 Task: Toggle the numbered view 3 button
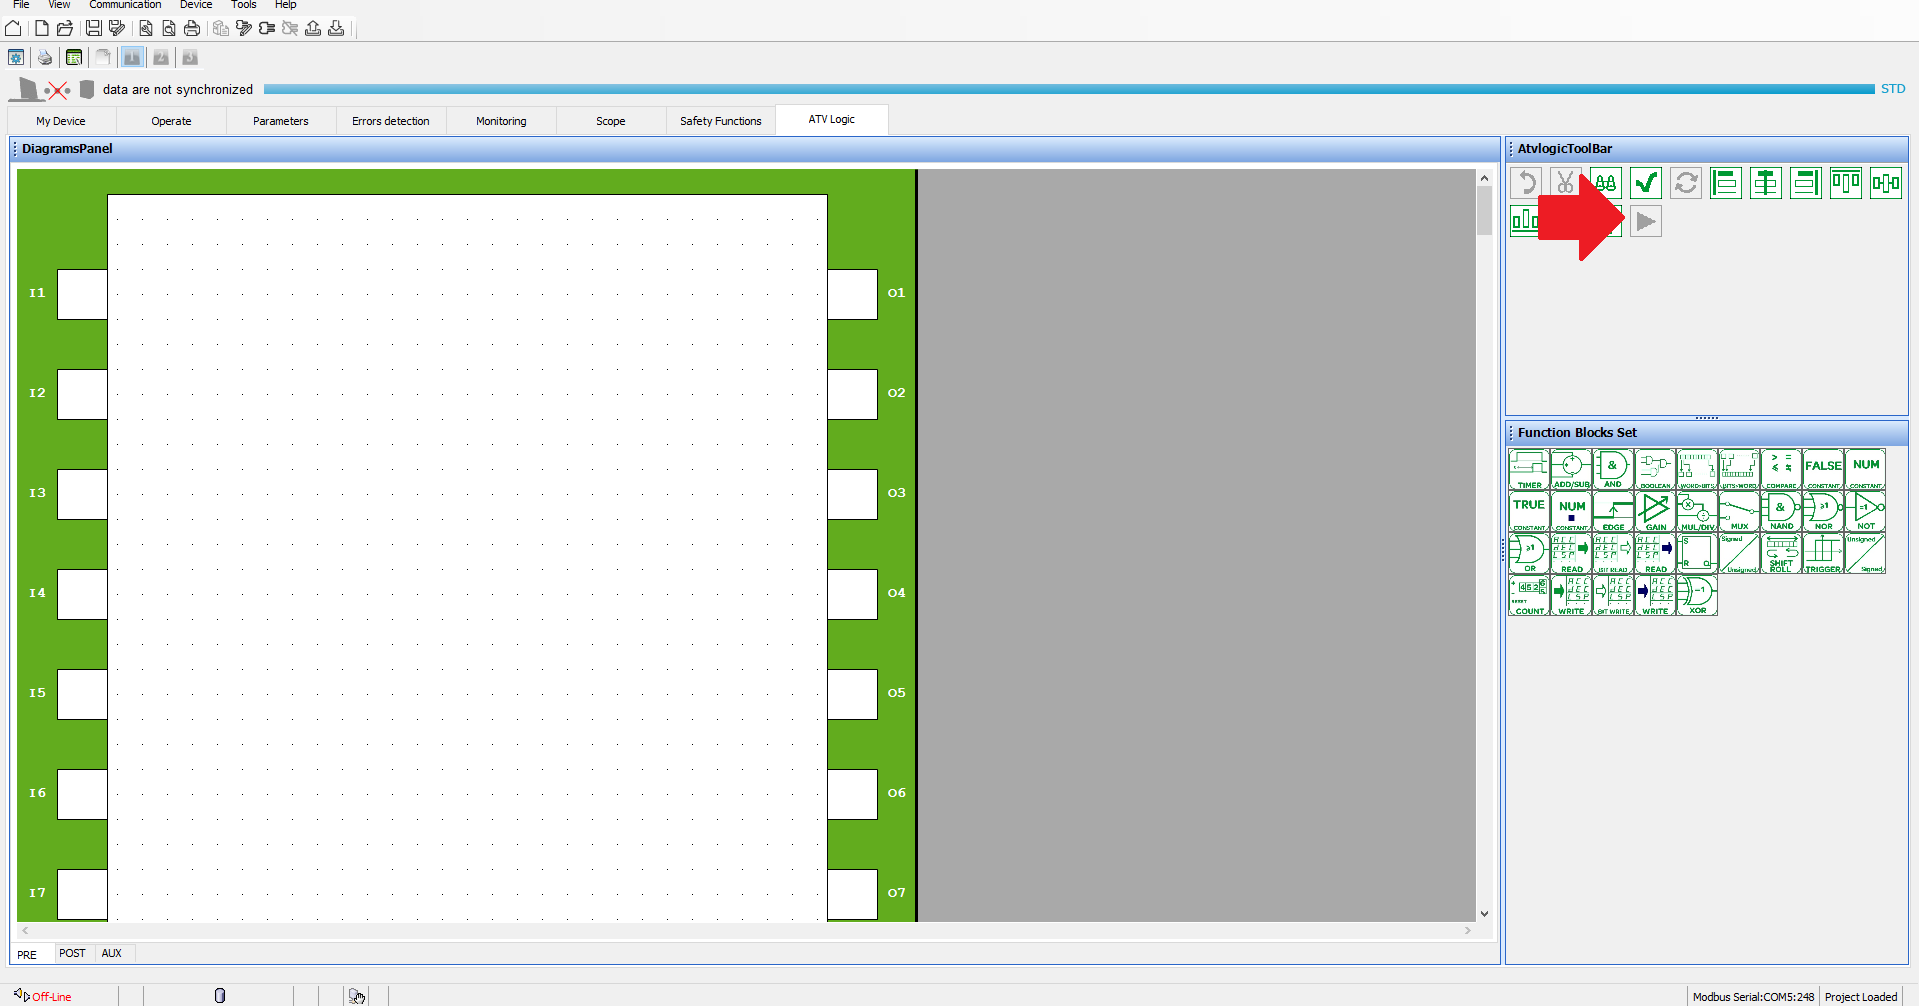[x=190, y=58]
